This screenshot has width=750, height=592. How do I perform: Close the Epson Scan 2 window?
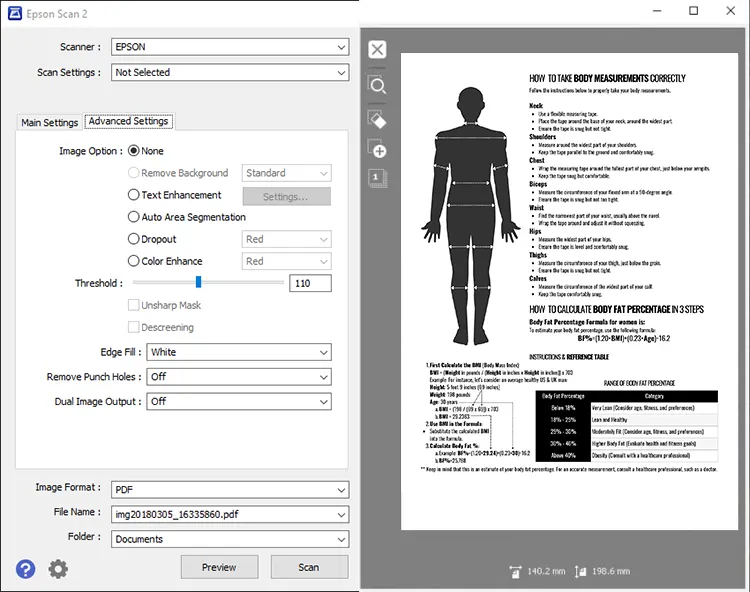[730, 11]
